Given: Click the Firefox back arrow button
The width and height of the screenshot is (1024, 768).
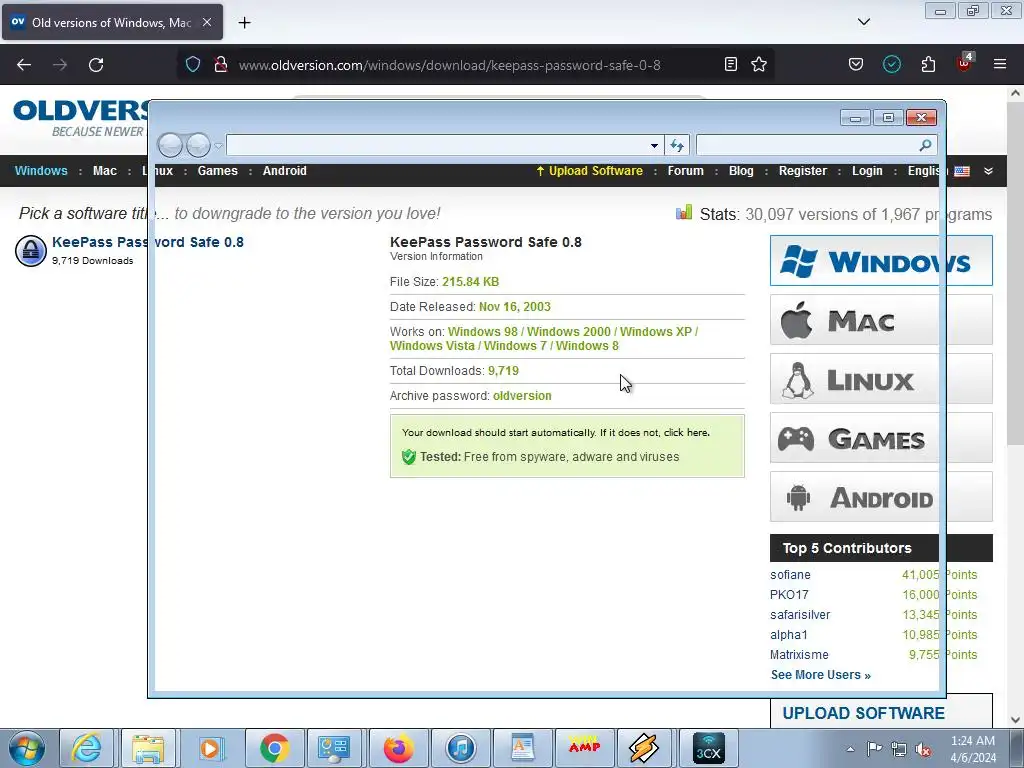Looking at the screenshot, I should tap(24, 65).
